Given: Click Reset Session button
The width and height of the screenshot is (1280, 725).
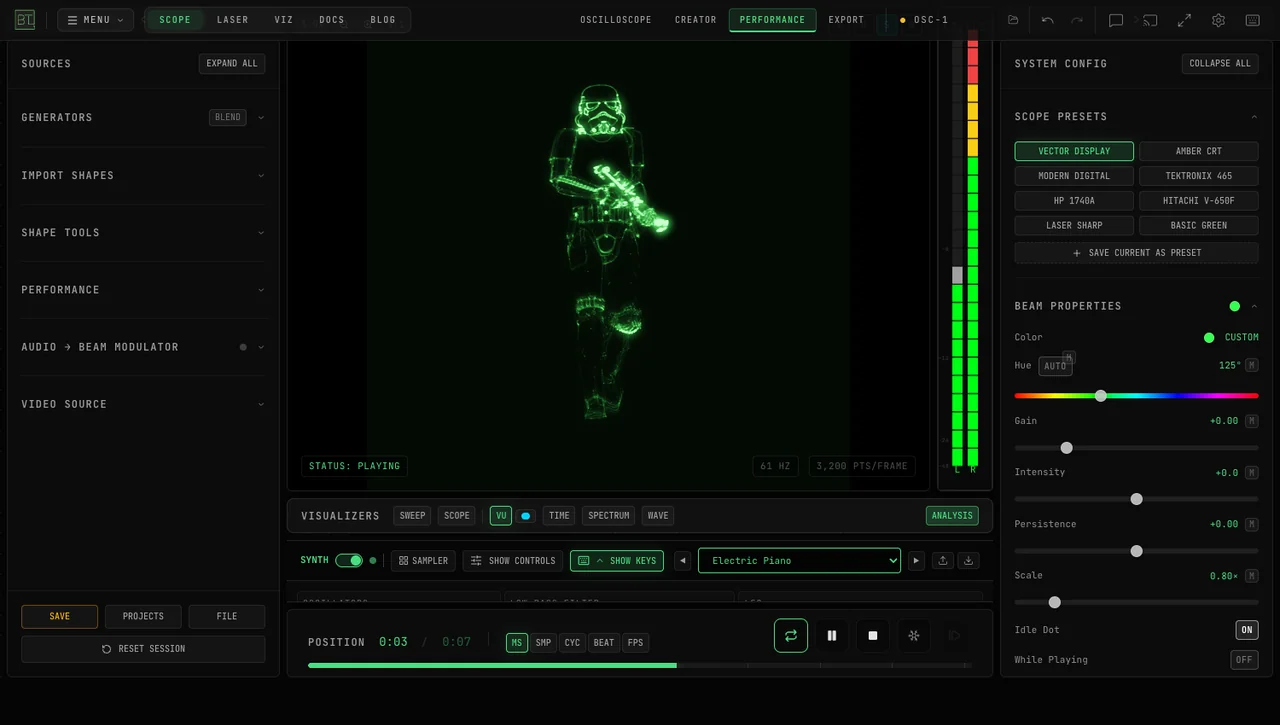Looking at the screenshot, I should pos(143,649).
